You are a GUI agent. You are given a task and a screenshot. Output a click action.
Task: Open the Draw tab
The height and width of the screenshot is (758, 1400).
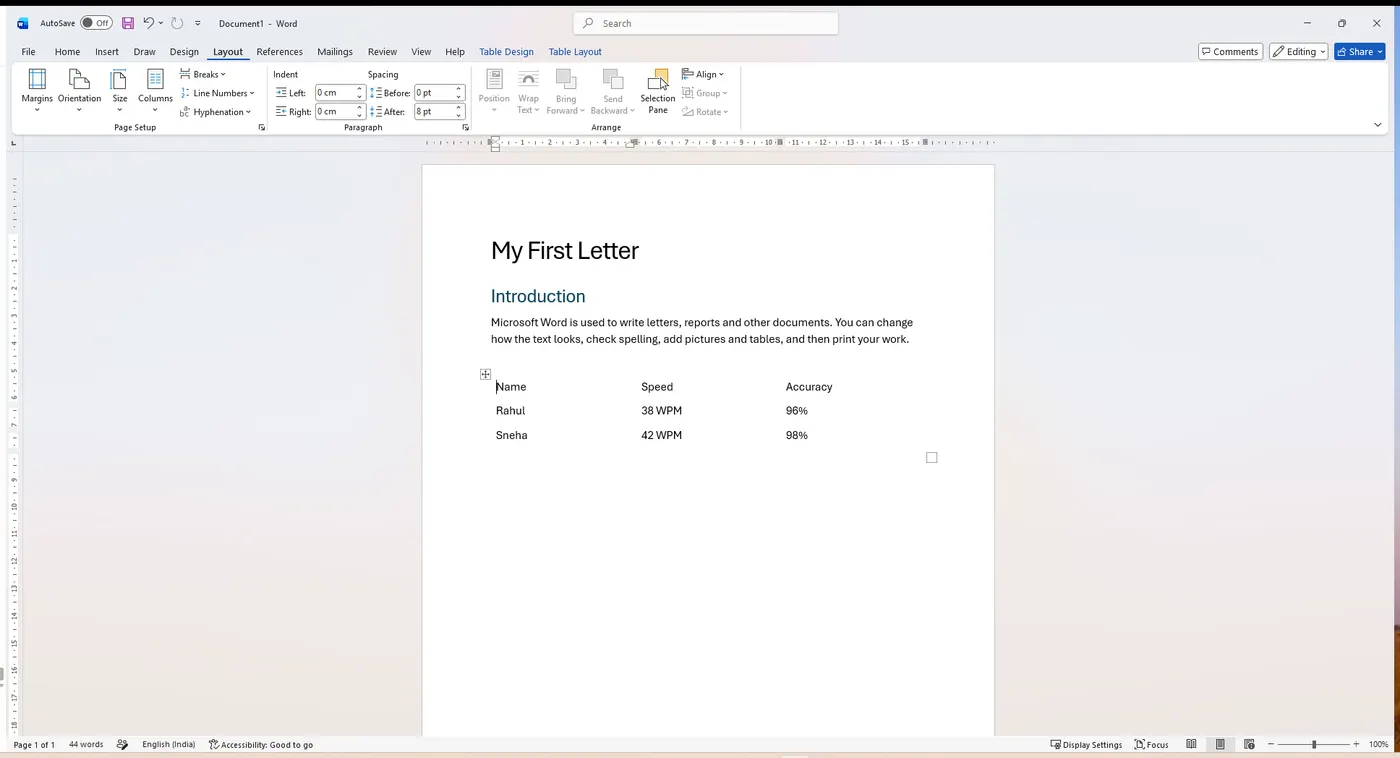pyautogui.click(x=144, y=51)
